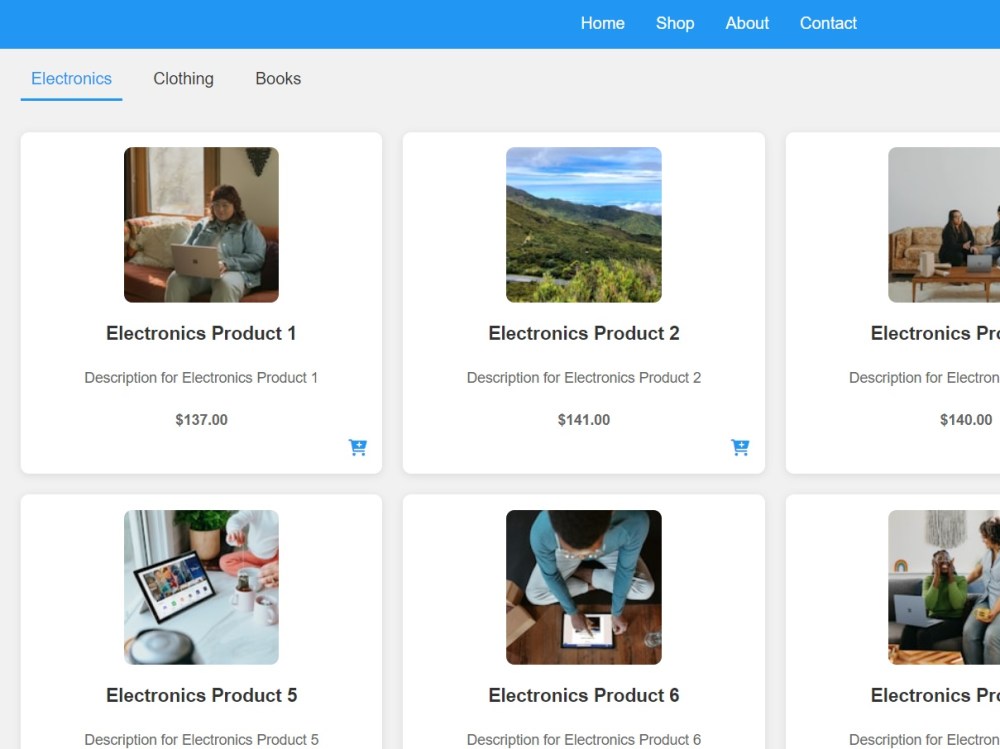Click the title Electronics Product 2
The width and height of the screenshot is (1000, 749).
[584, 333]
